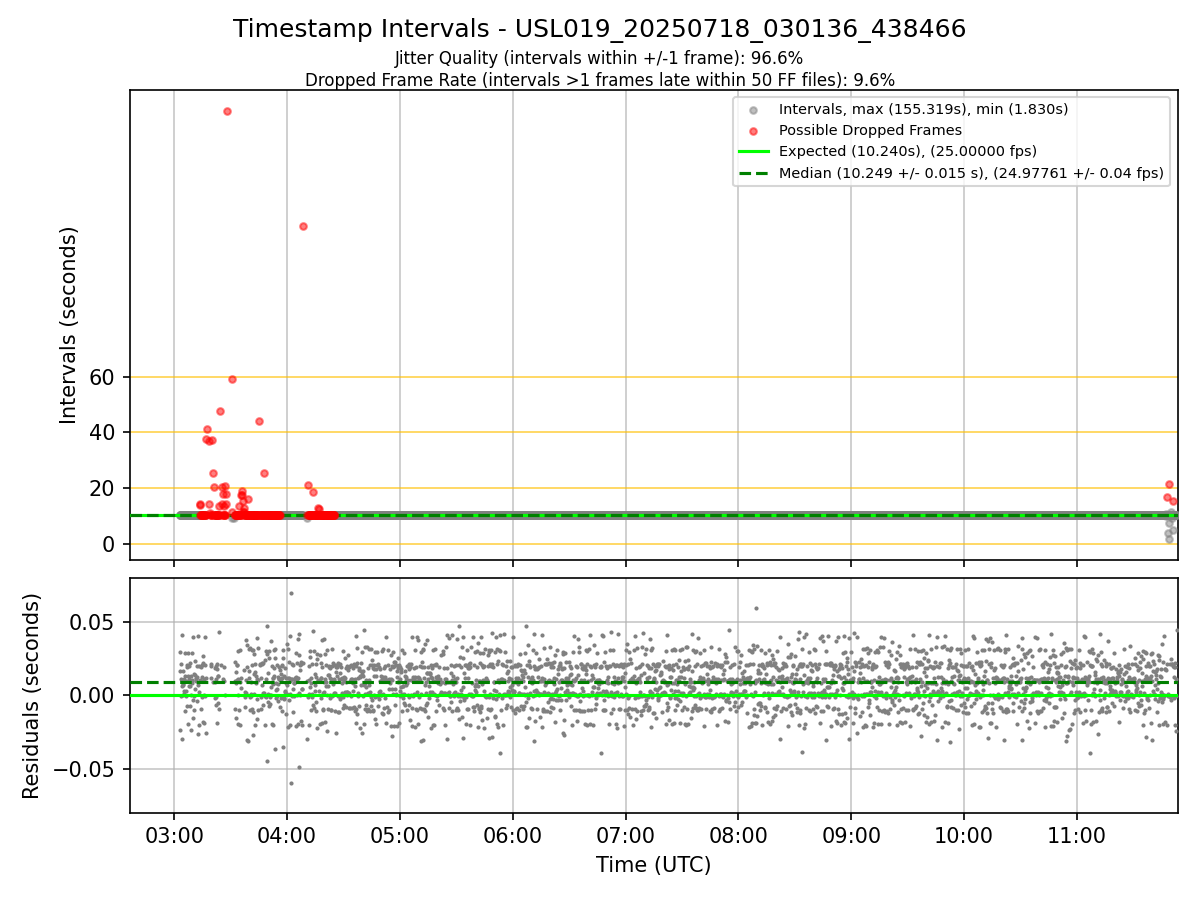Click the '03:00' time tick label
This screenshot has width=1200, height=900.
pos(174,834)
